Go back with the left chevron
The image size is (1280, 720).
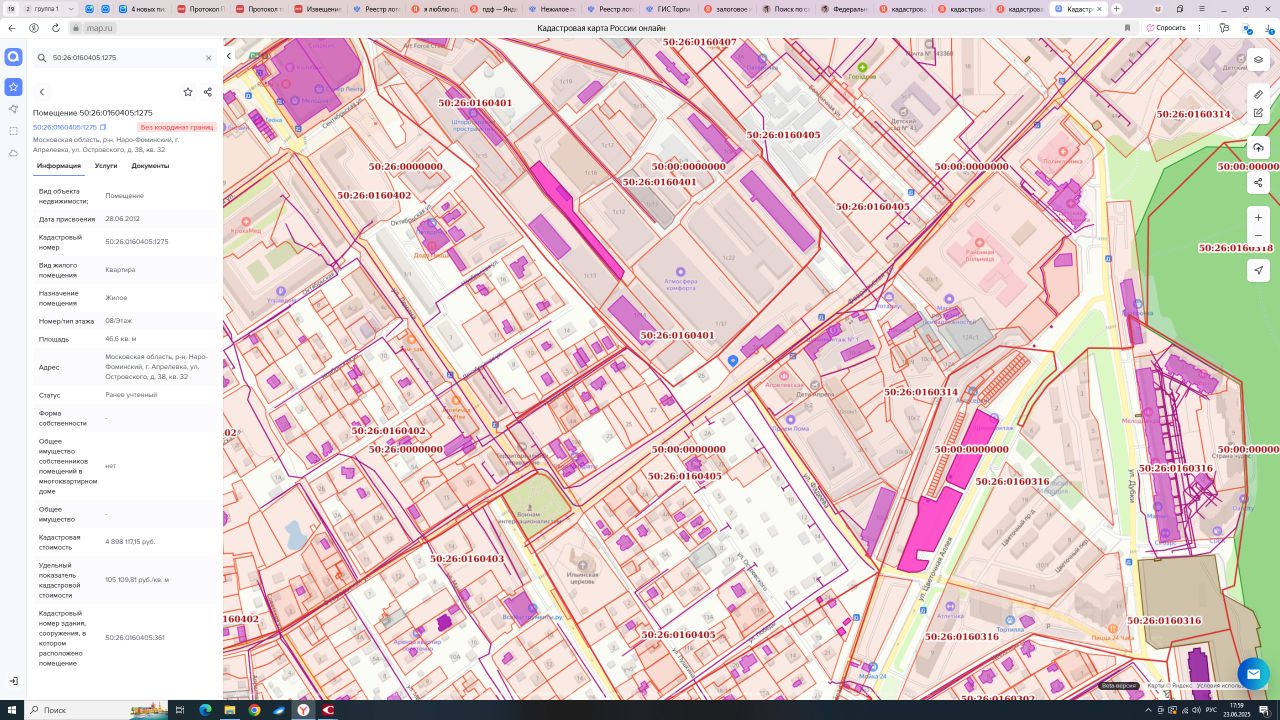[x=42, y=92]
